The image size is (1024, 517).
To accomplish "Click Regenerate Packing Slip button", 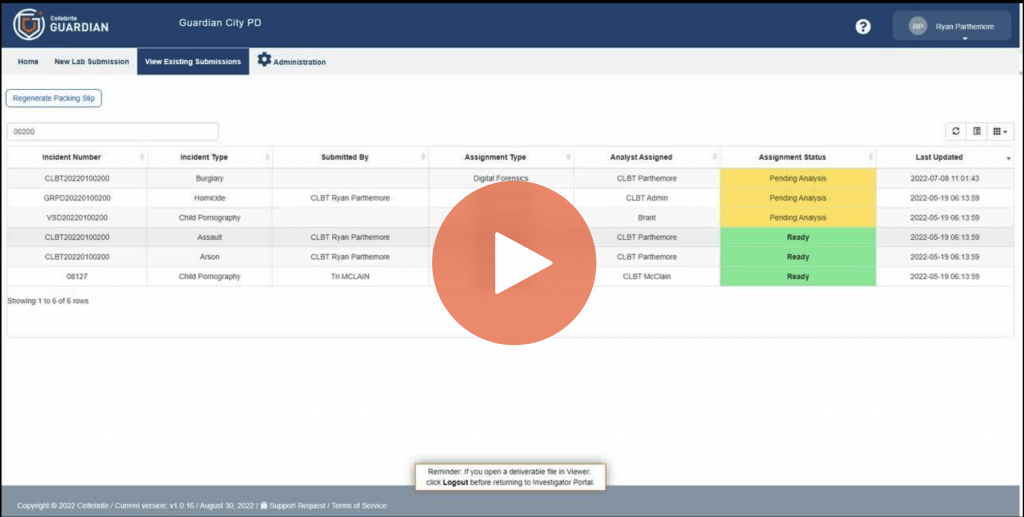I will pos(54,98).
